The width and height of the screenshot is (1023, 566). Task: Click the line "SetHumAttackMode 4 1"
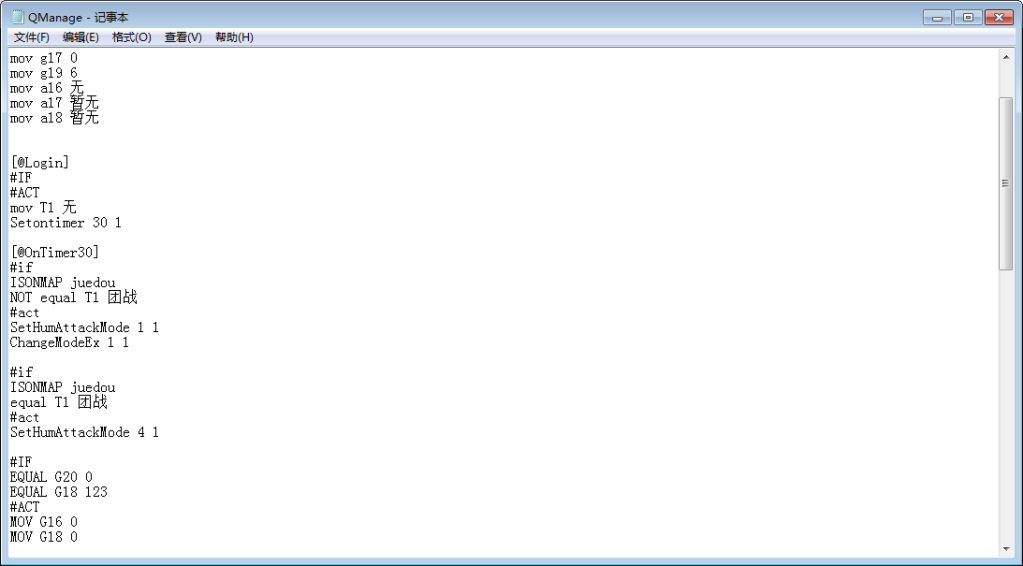click(x=84, y=433)
